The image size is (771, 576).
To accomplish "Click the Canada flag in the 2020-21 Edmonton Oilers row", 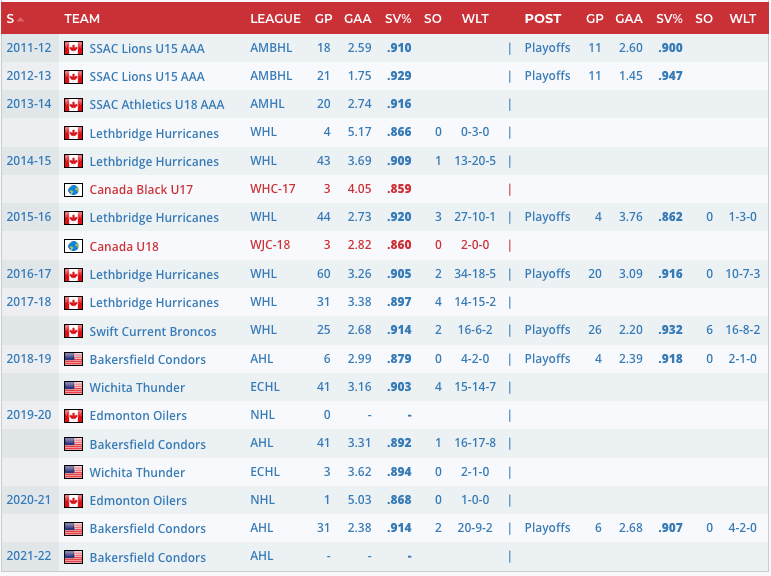I will coord(72,501).
